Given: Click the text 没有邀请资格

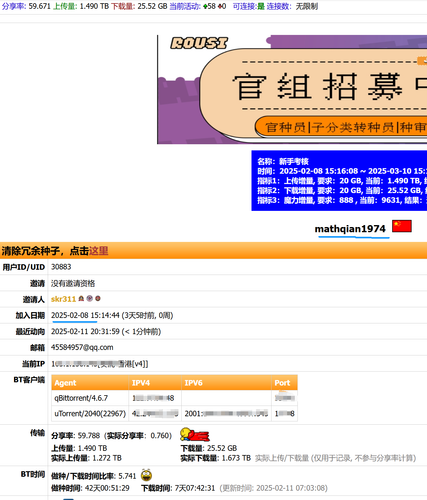Looking at the screenshot, I should [x=73, y=283].
